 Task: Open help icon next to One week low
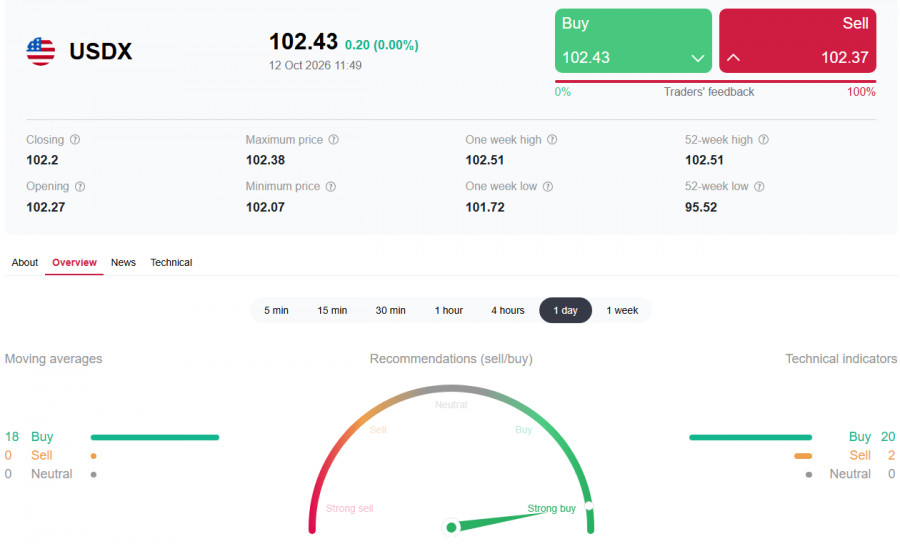[548, 186]
